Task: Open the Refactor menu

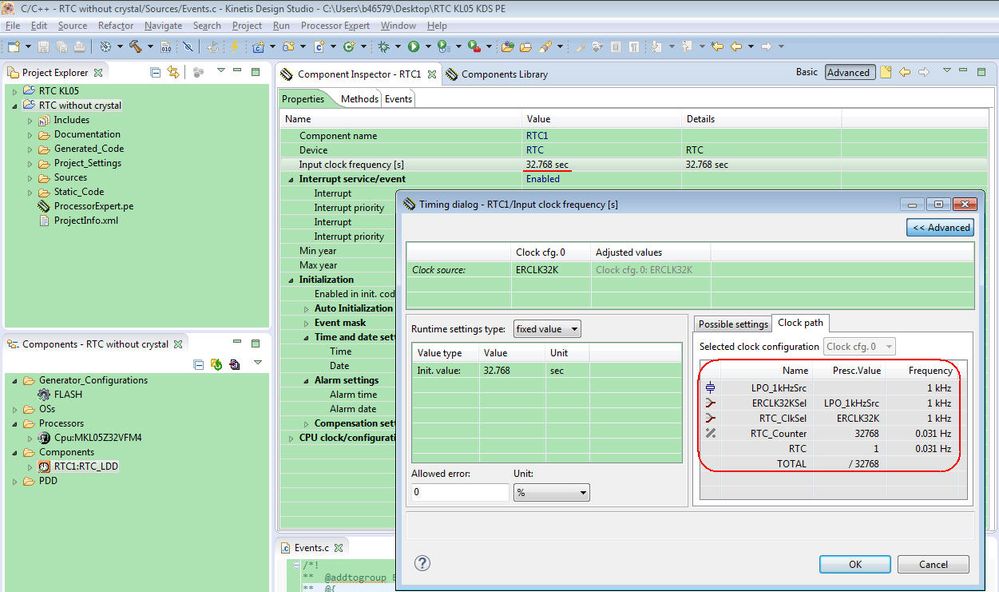Action: coord(115,25)
